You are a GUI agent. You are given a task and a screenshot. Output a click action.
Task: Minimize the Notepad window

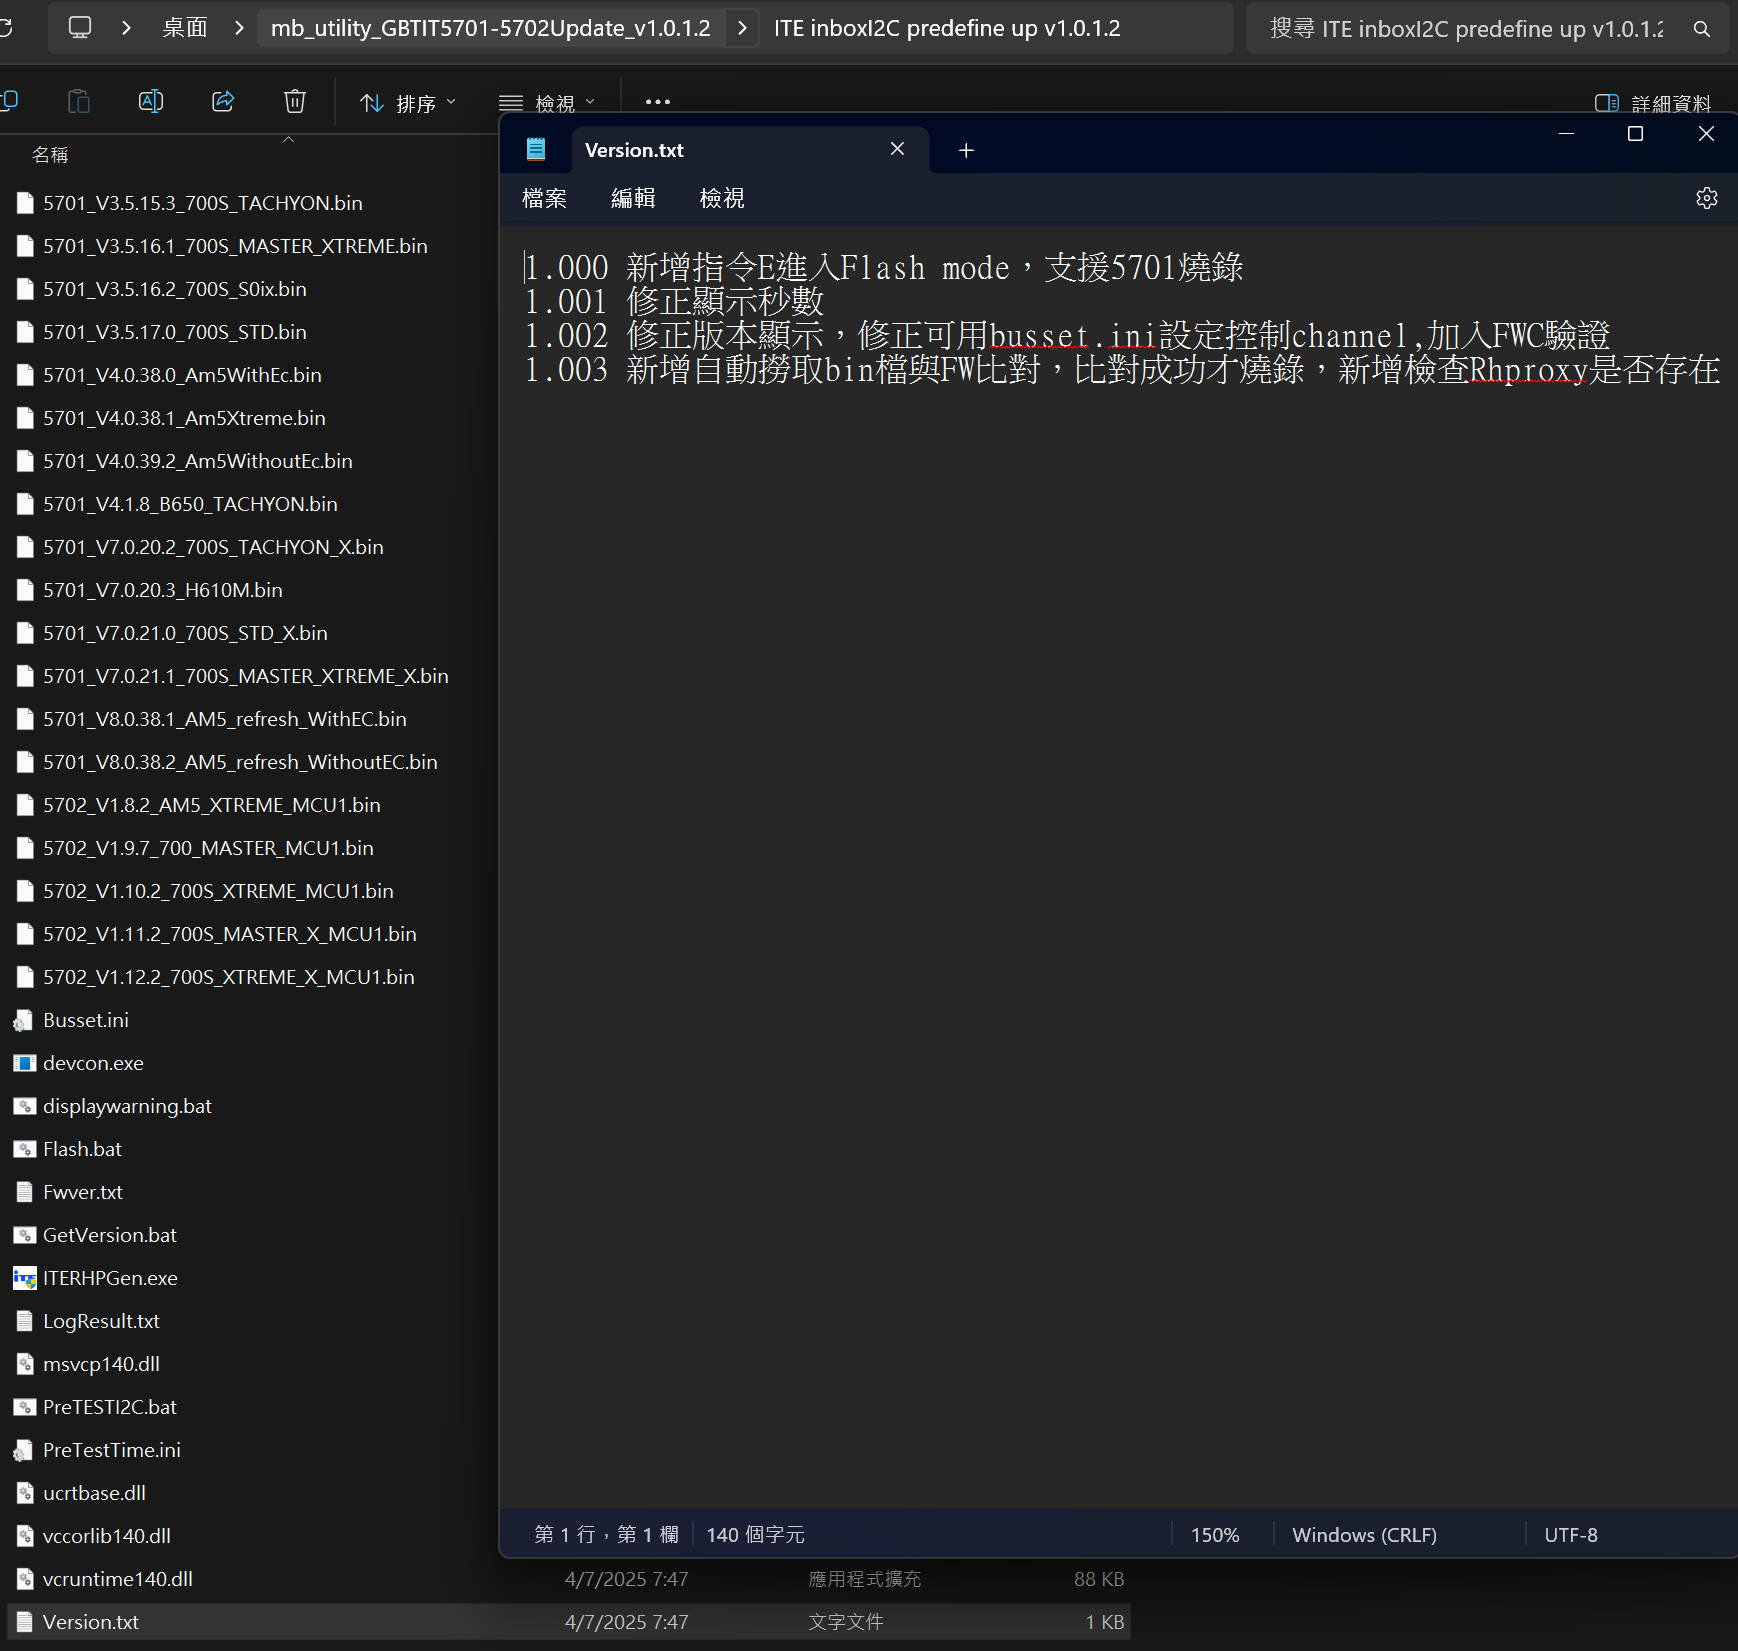click(1566, 133)
